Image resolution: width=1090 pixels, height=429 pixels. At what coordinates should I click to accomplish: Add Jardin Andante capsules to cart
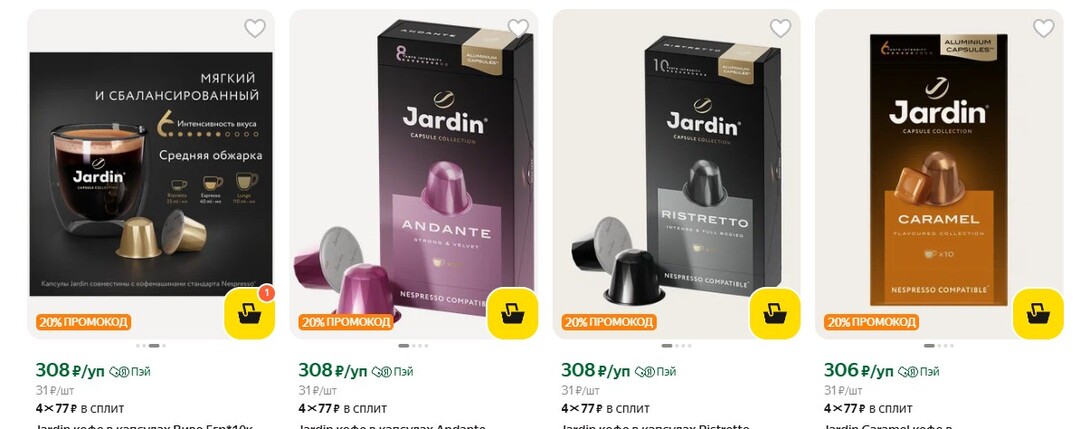(x=512, y=314)
